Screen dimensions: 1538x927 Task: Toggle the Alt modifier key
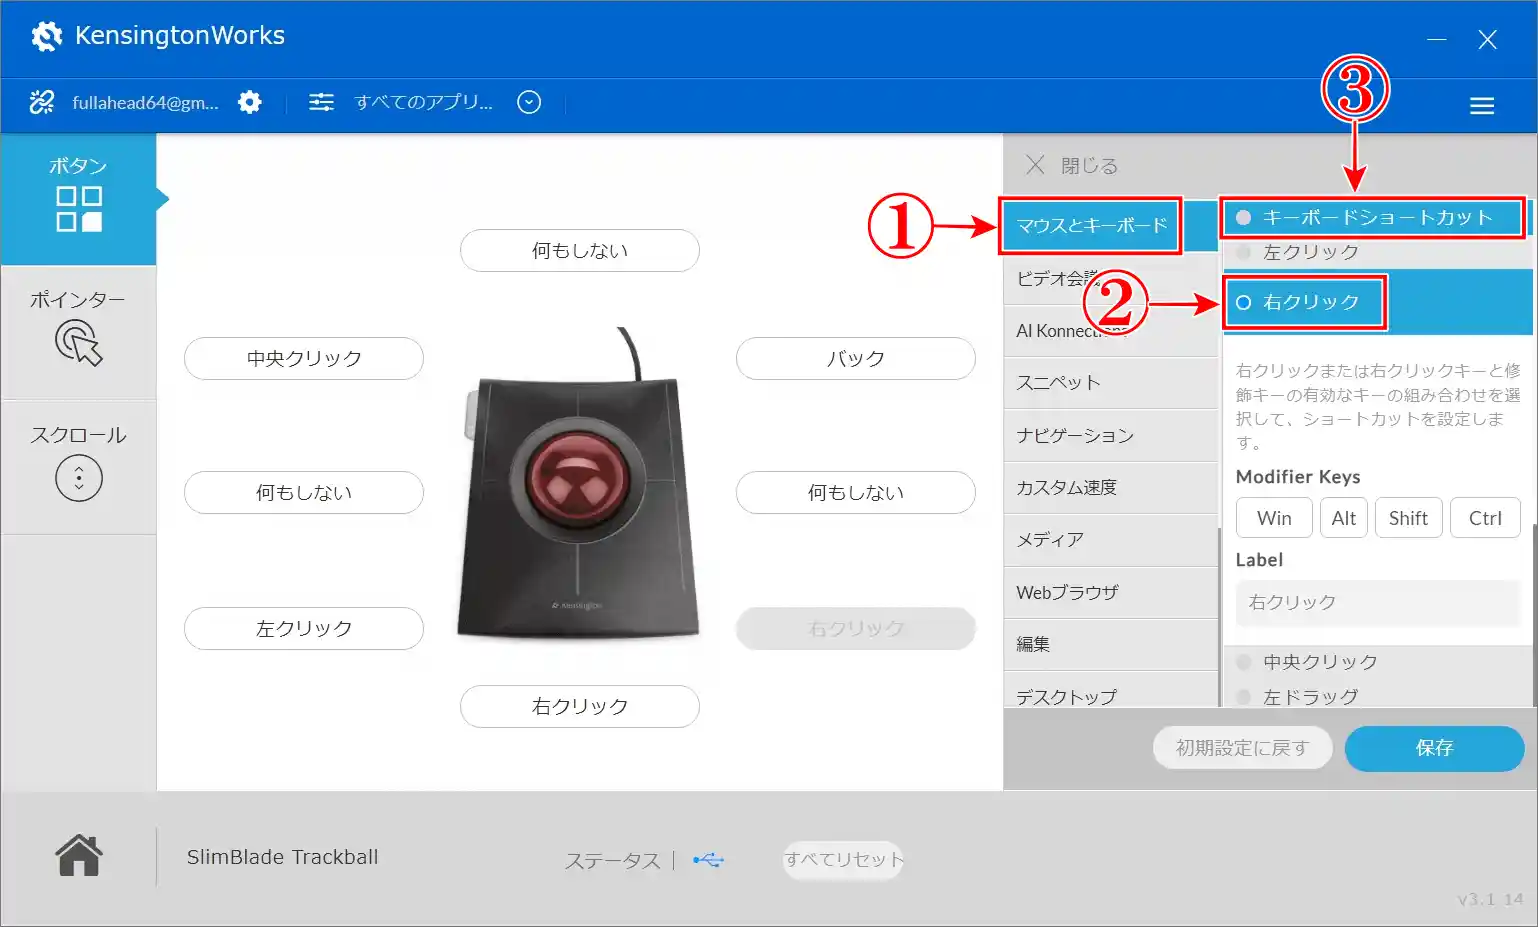1343,518
